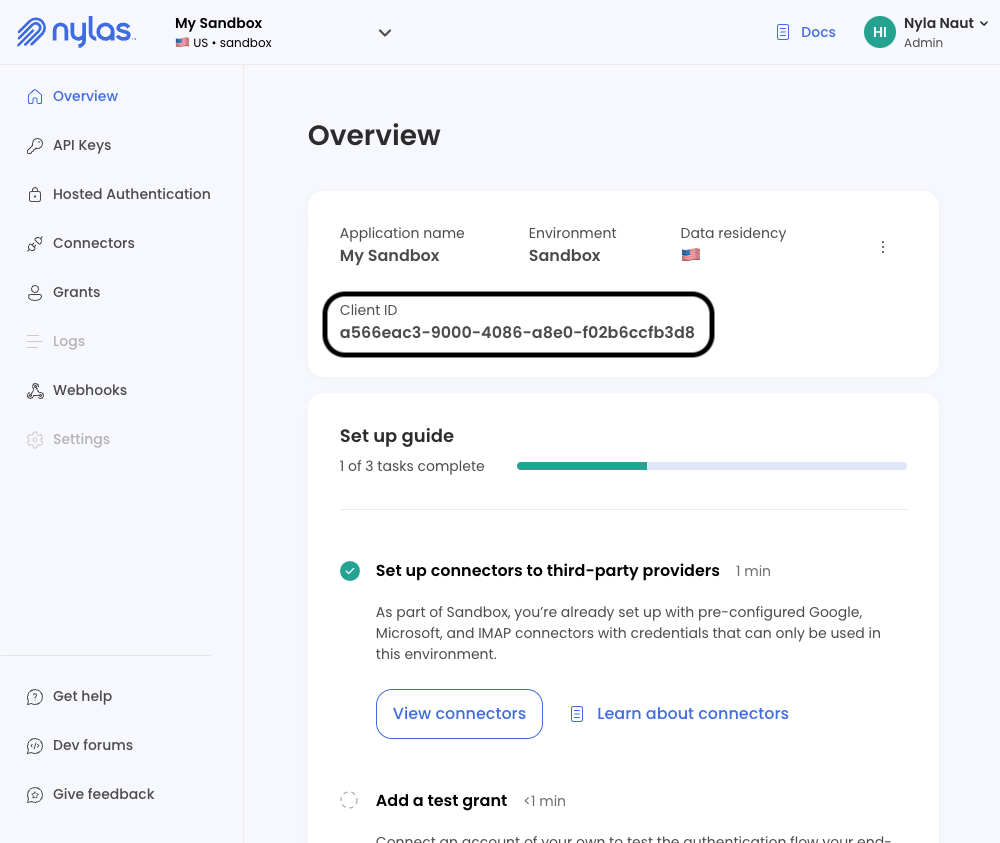Click the API Keys key icon
Image resolution: width=1000 pixels, height=843 pixels.
point(35,145)
